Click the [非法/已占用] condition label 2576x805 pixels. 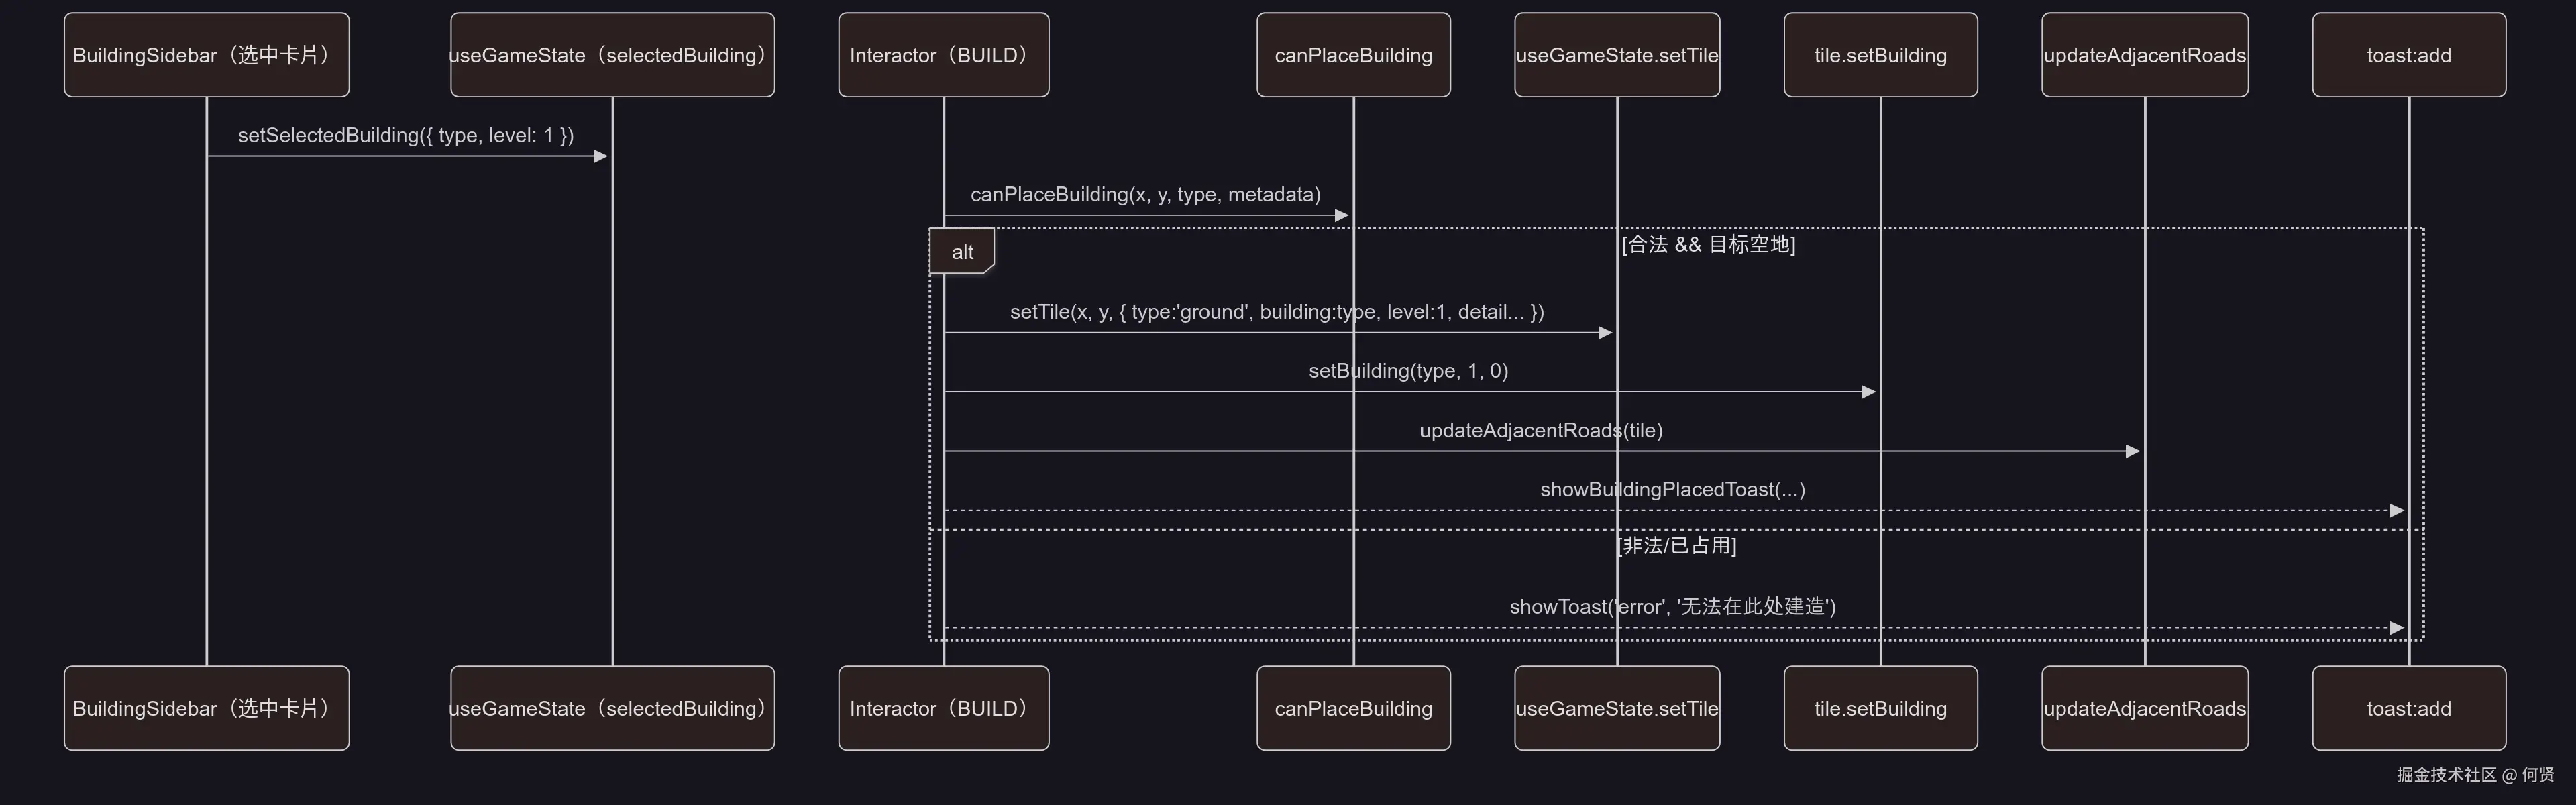(x=1676, y=545)
